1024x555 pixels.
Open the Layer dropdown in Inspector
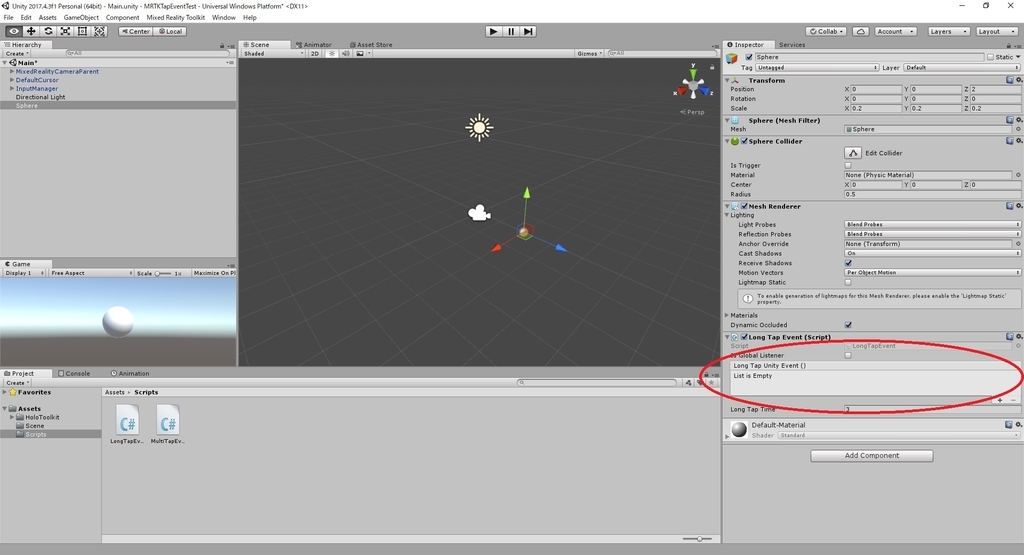962,67
